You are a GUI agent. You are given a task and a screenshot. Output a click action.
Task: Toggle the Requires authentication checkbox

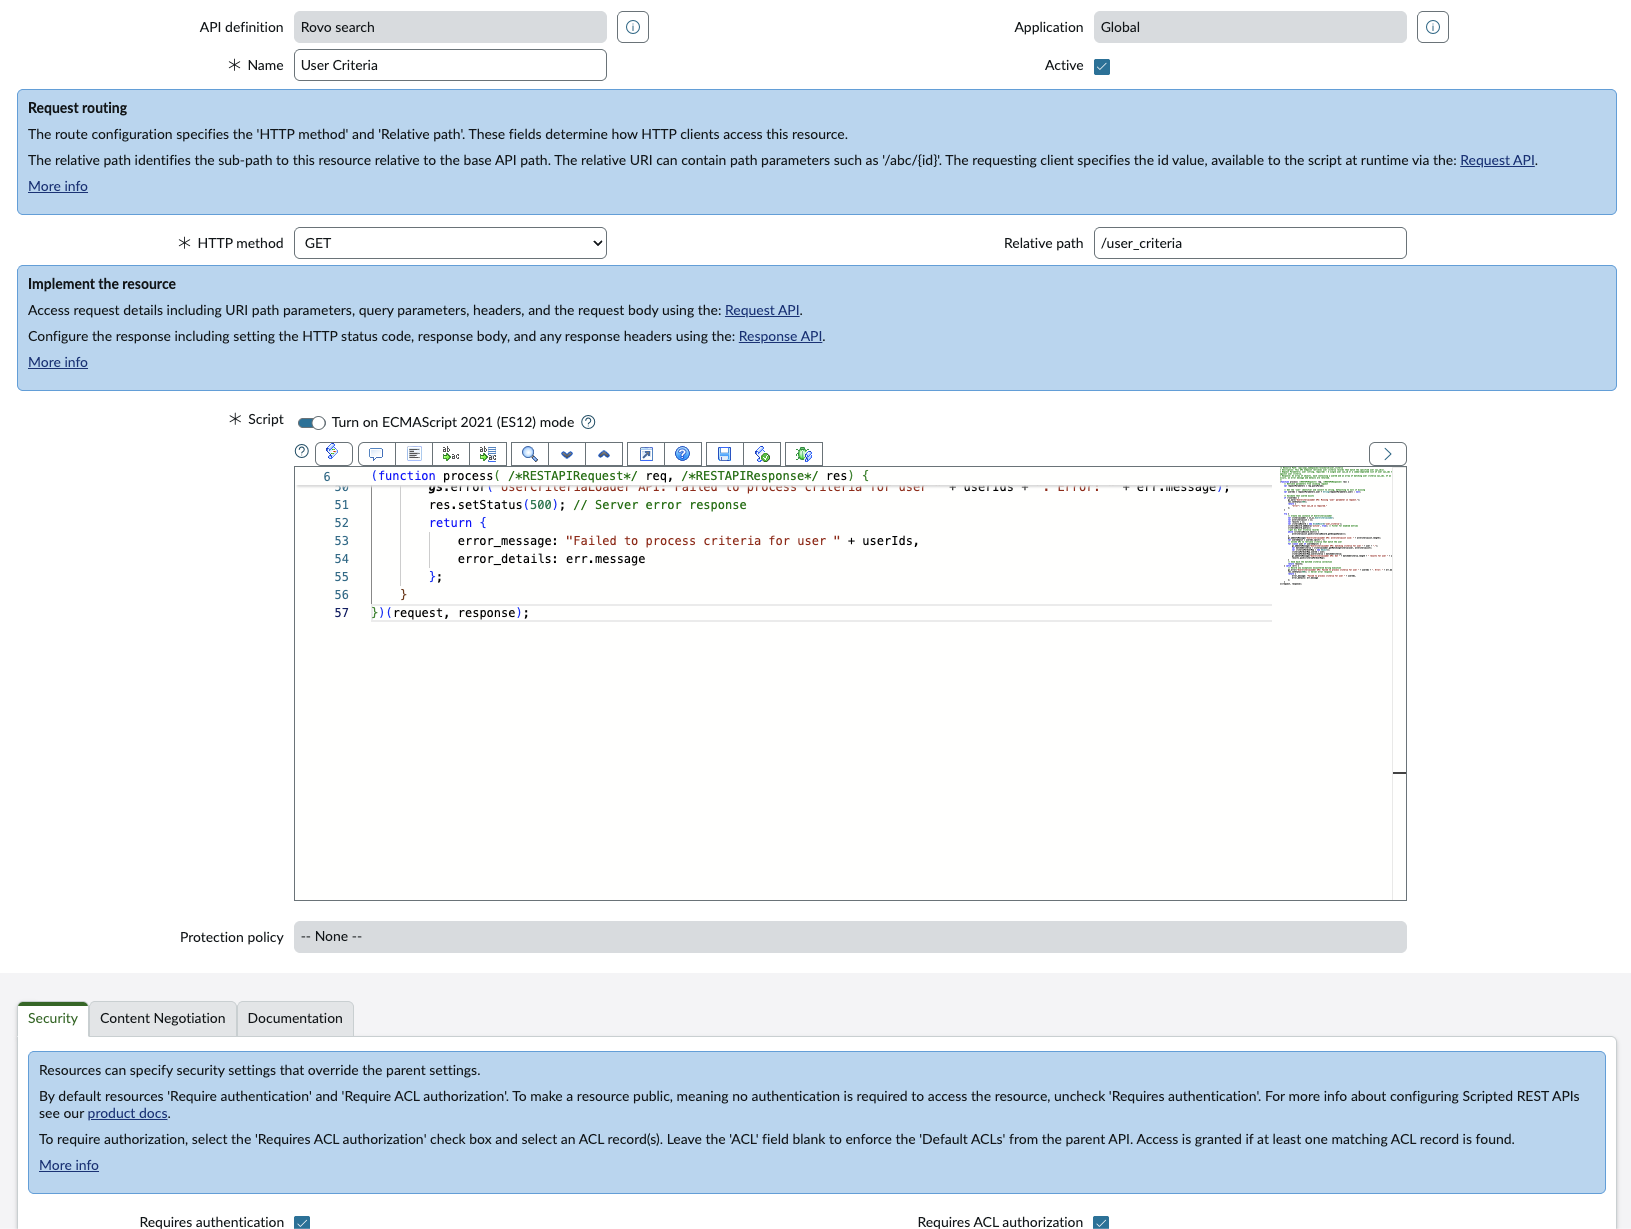point(302,1222)
